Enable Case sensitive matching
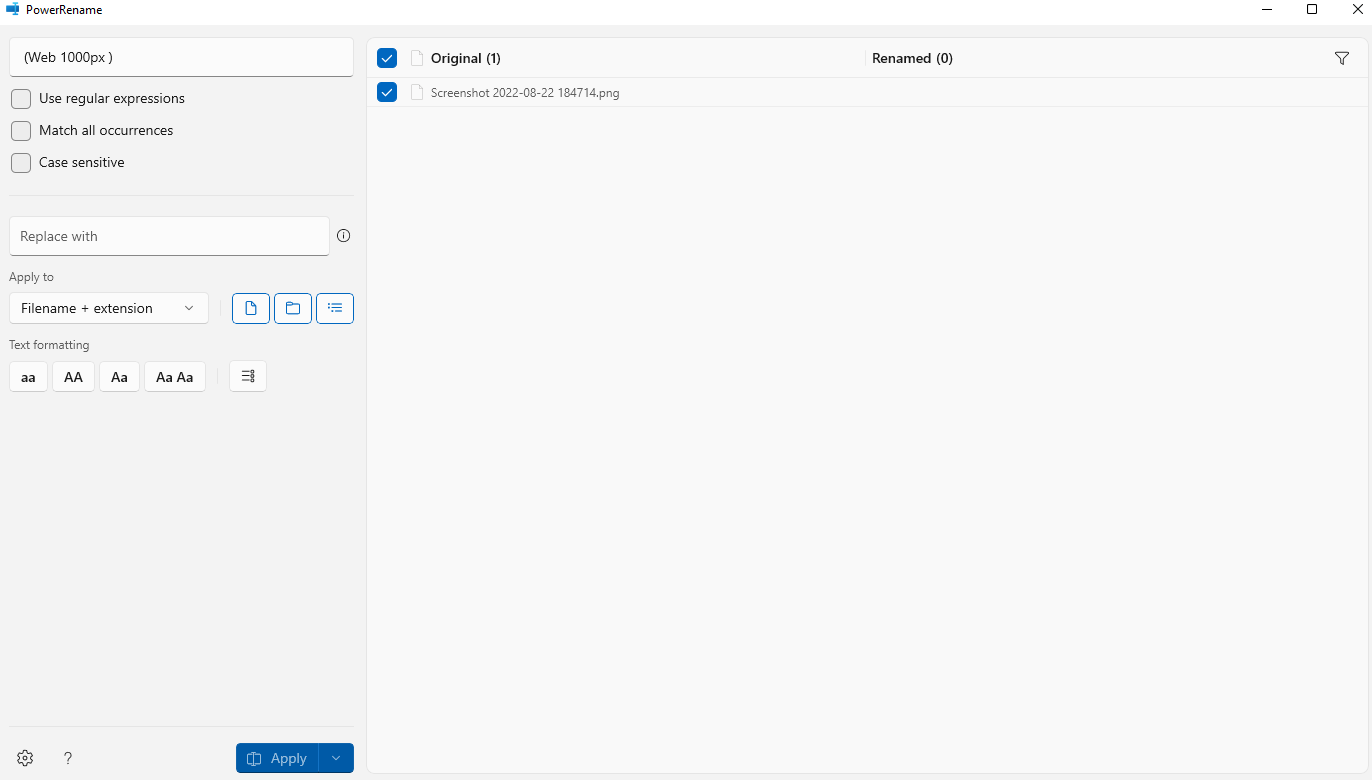The width and height of the screenshot is (1372, 780). [x=20, y=162]
